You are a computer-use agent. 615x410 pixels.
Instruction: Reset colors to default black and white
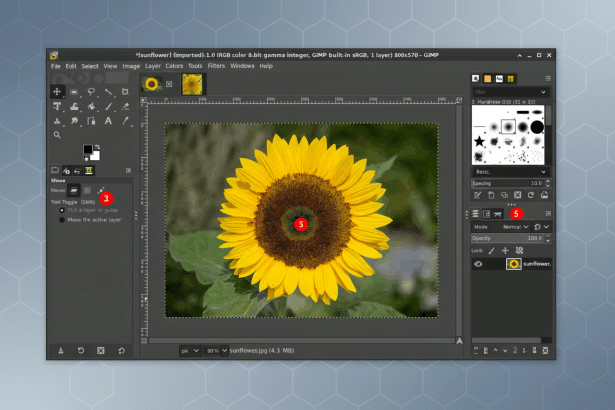(x=85, y=158)
